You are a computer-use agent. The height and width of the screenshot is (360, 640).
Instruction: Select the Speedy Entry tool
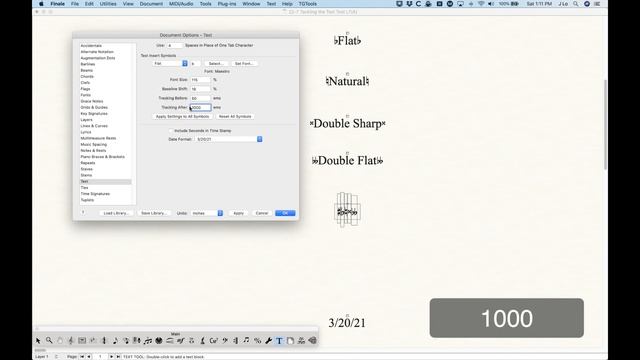[126, 340]
